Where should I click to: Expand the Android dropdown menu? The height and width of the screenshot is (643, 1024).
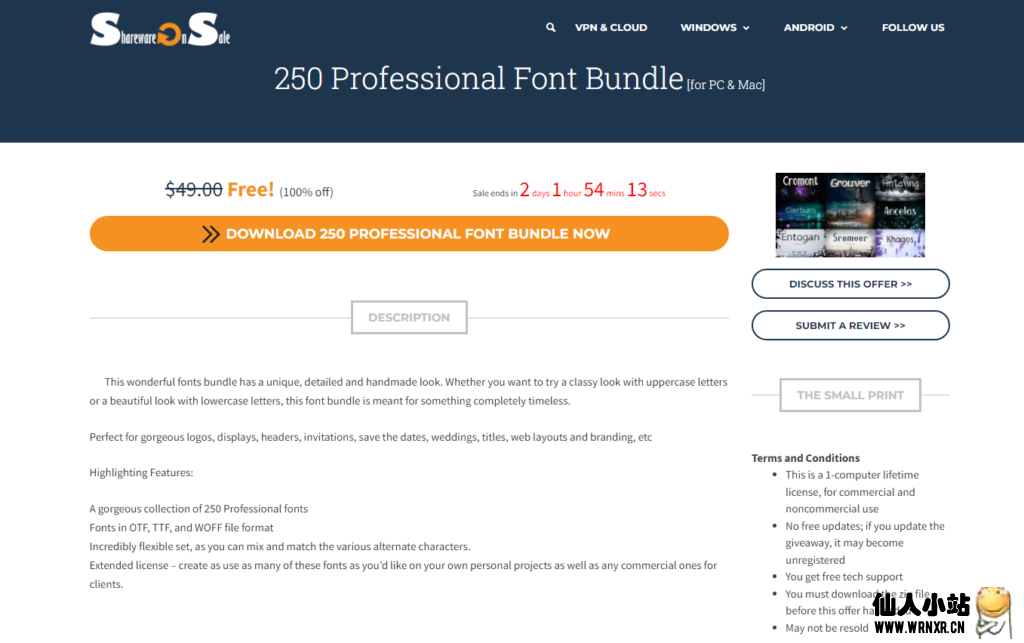click(815, 28)
